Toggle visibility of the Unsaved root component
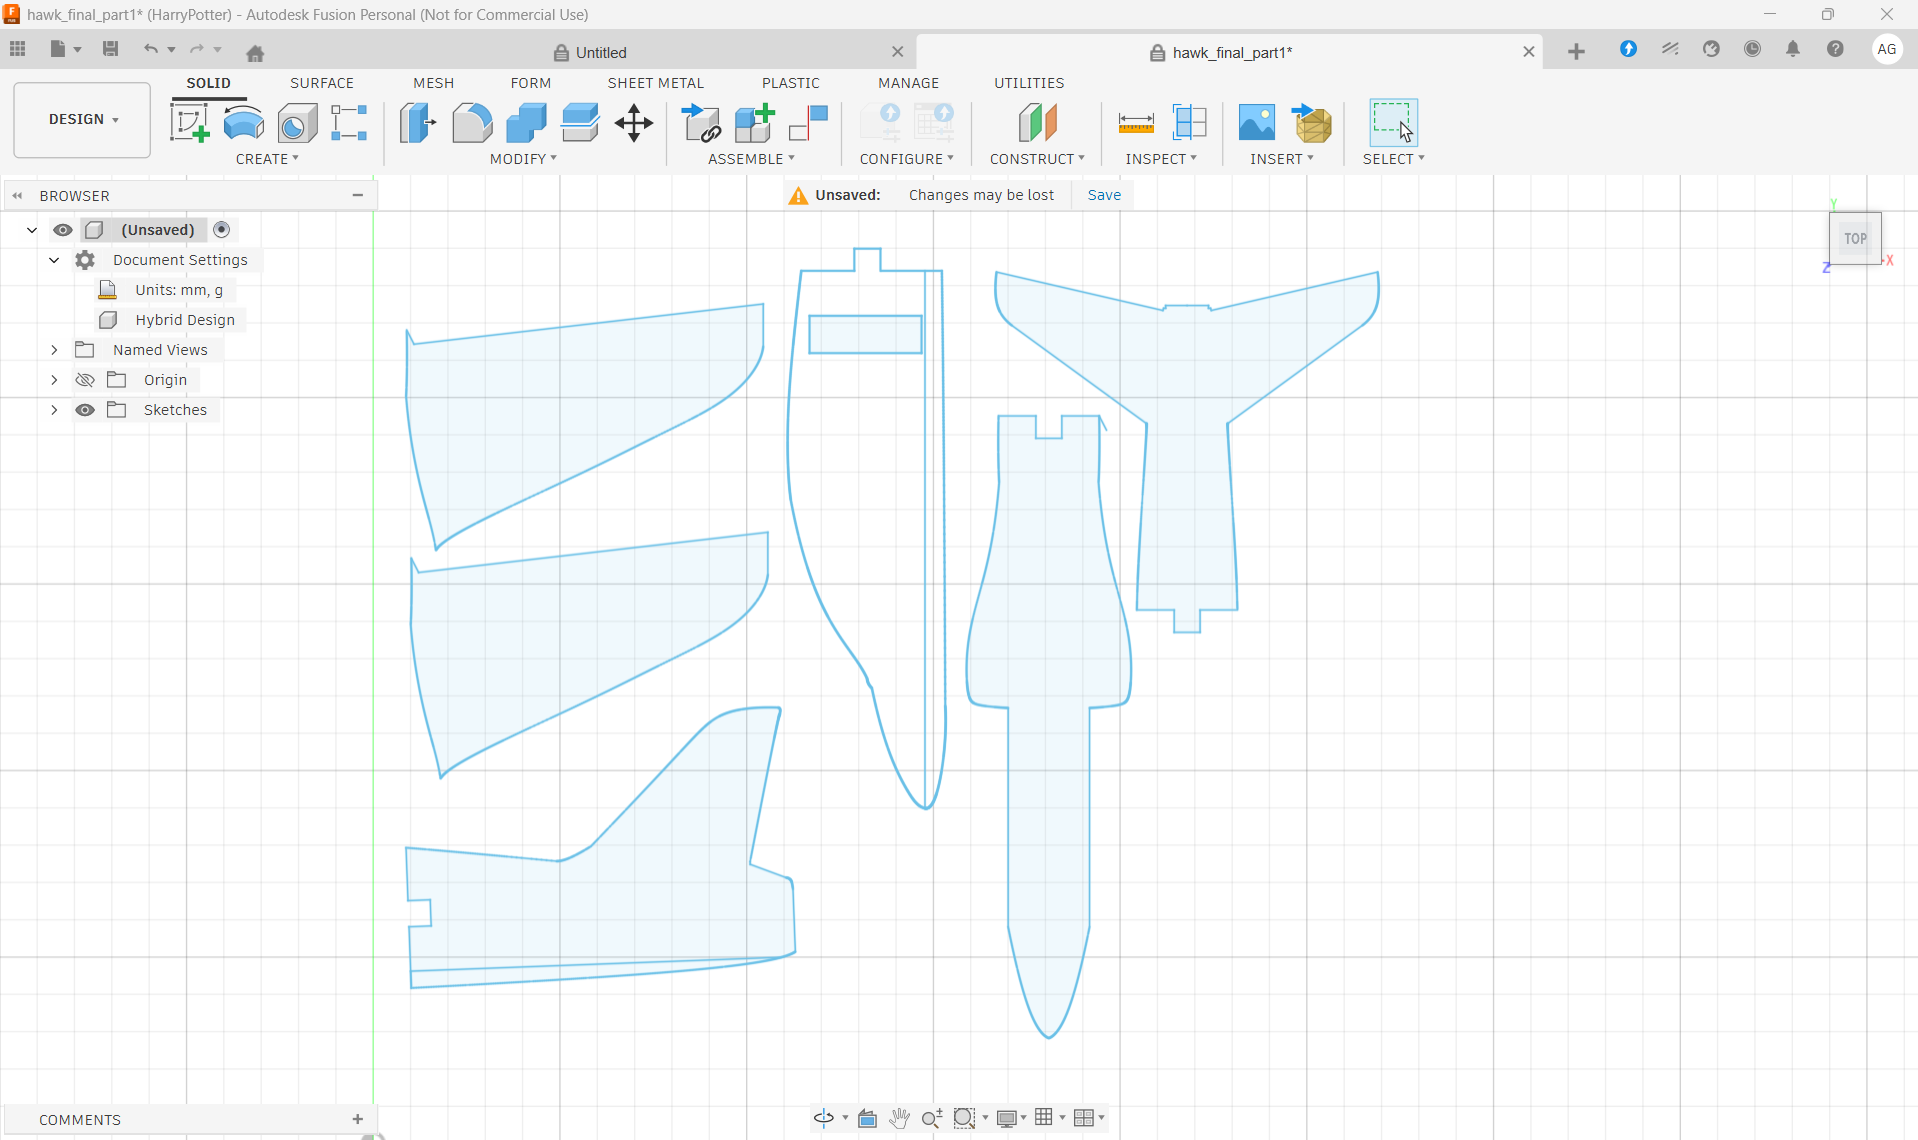The image size is (1918, 1140). click(62, 230)
